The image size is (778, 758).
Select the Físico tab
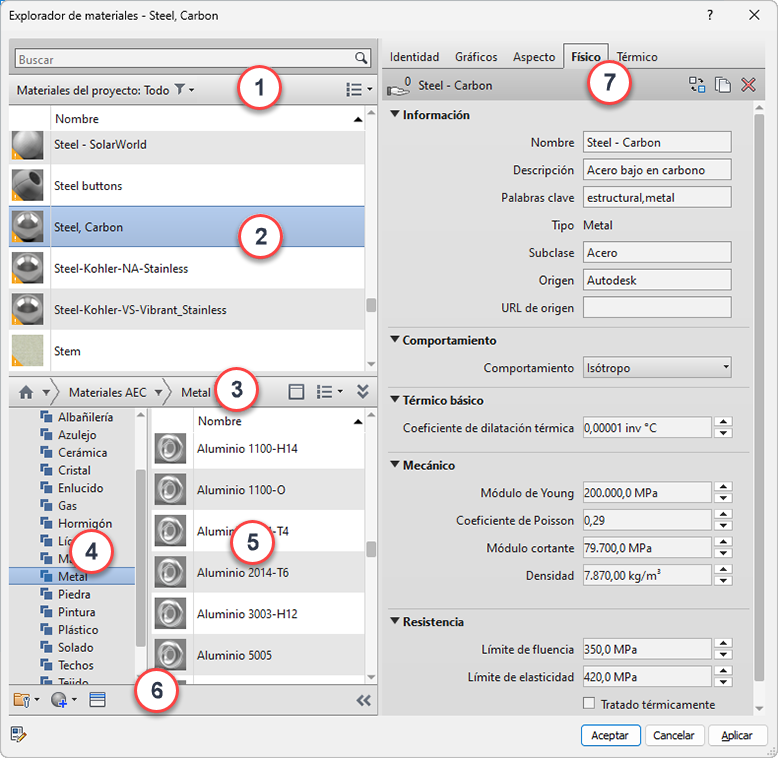(585, 57)
